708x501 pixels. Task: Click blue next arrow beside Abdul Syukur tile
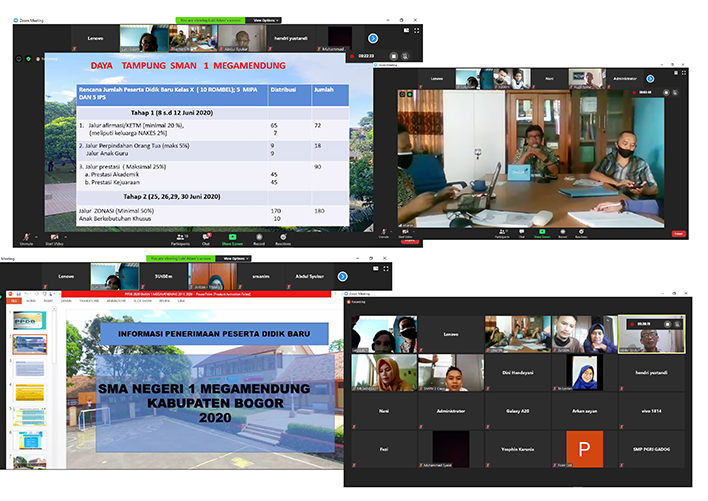click(342, 276)
